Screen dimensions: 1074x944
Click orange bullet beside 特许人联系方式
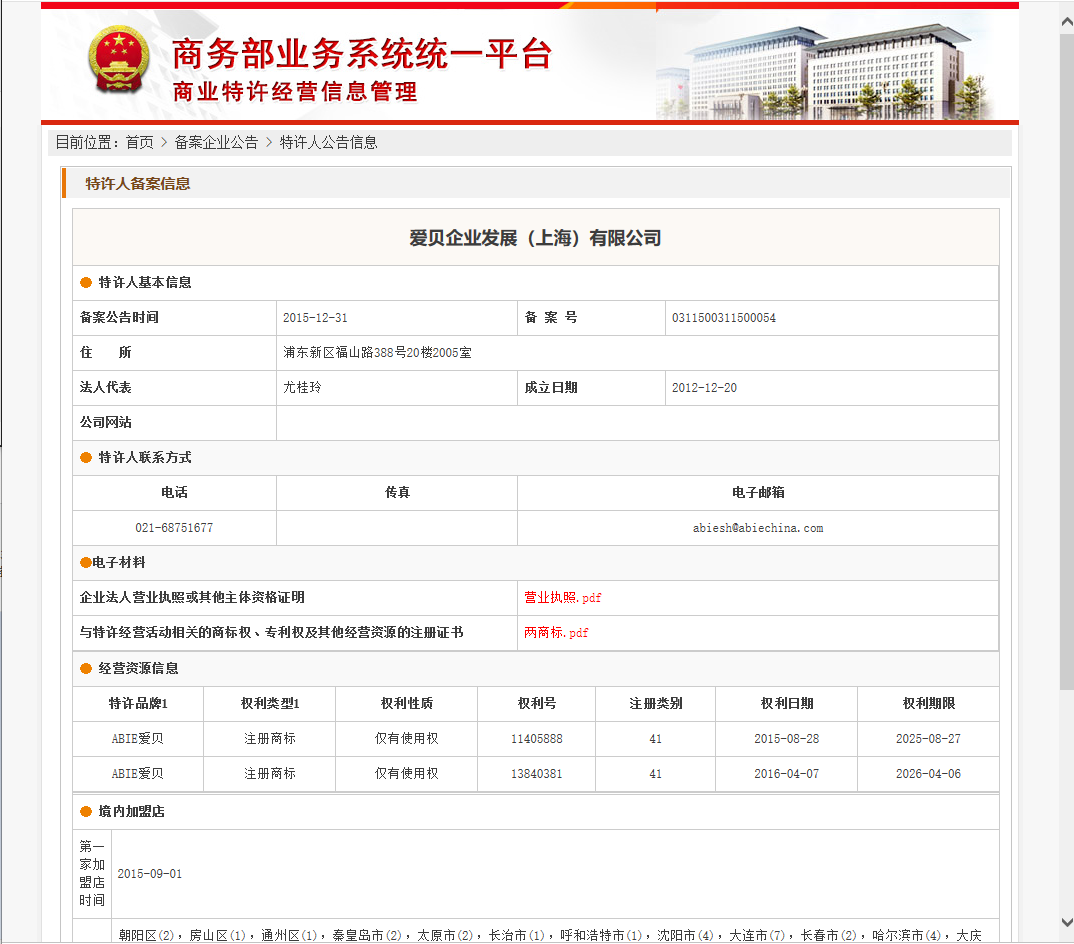coord(86,458)
